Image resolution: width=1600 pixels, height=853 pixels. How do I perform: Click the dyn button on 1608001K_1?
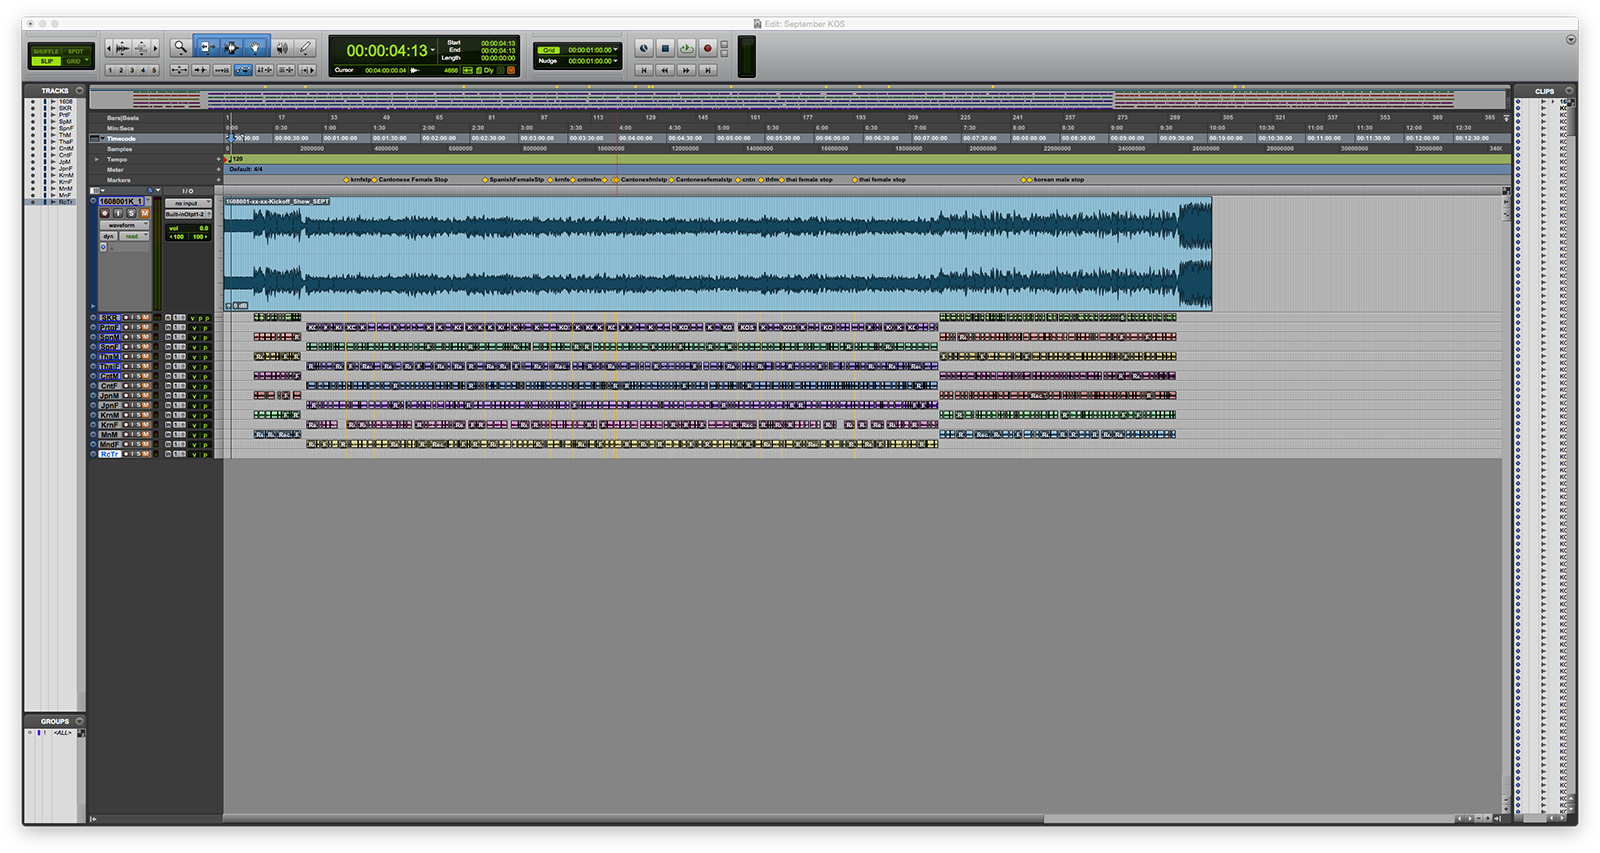pyautogui.click(x=109, y=236)
